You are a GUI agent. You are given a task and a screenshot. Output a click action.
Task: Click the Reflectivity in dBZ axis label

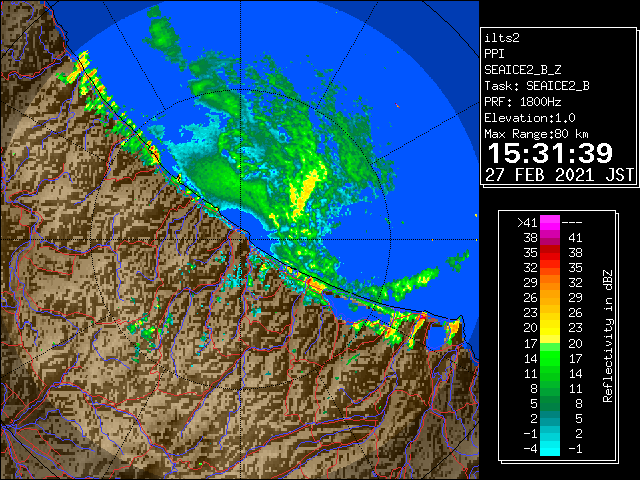pos(608,336)
